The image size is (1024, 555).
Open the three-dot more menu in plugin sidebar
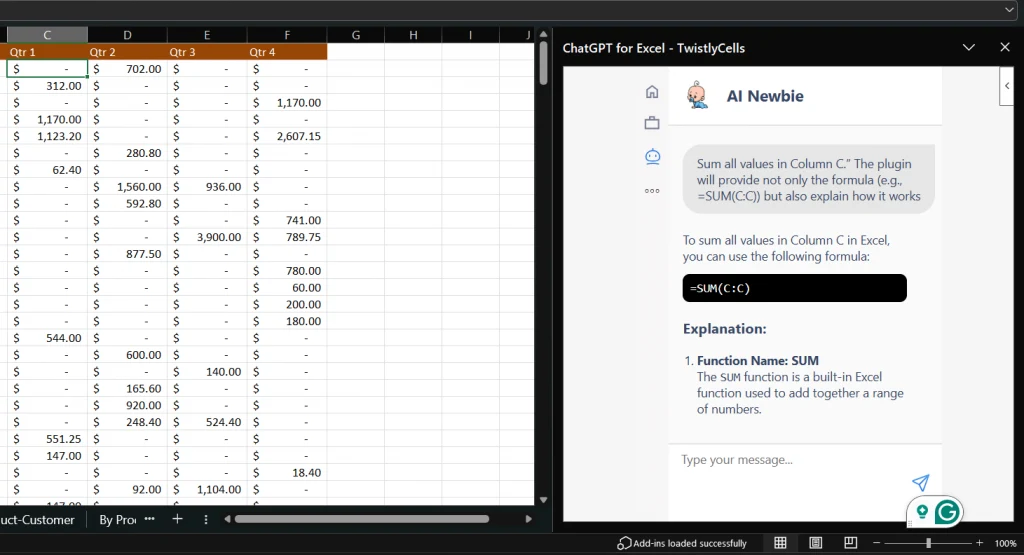click(x=652, y=190)
